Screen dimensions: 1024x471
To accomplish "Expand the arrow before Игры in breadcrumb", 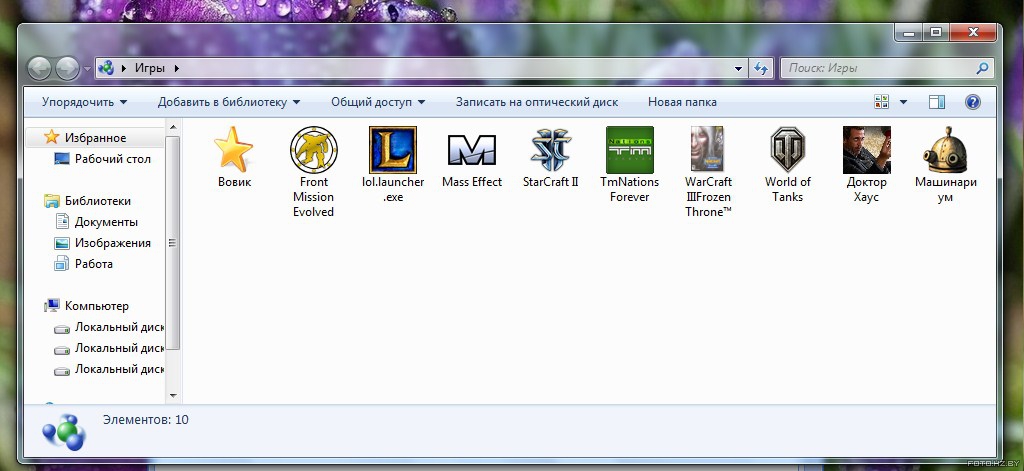I will coord(124,68).
